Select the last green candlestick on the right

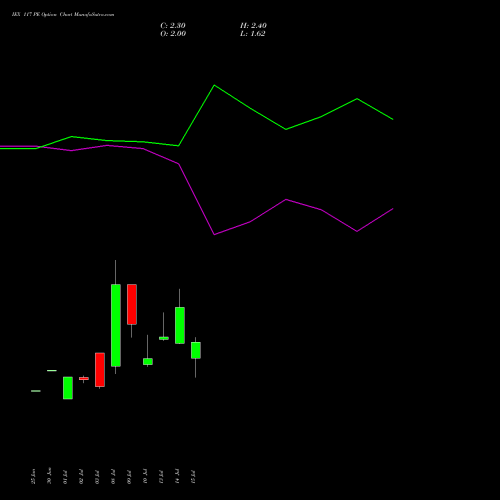[x=196, y=350]
